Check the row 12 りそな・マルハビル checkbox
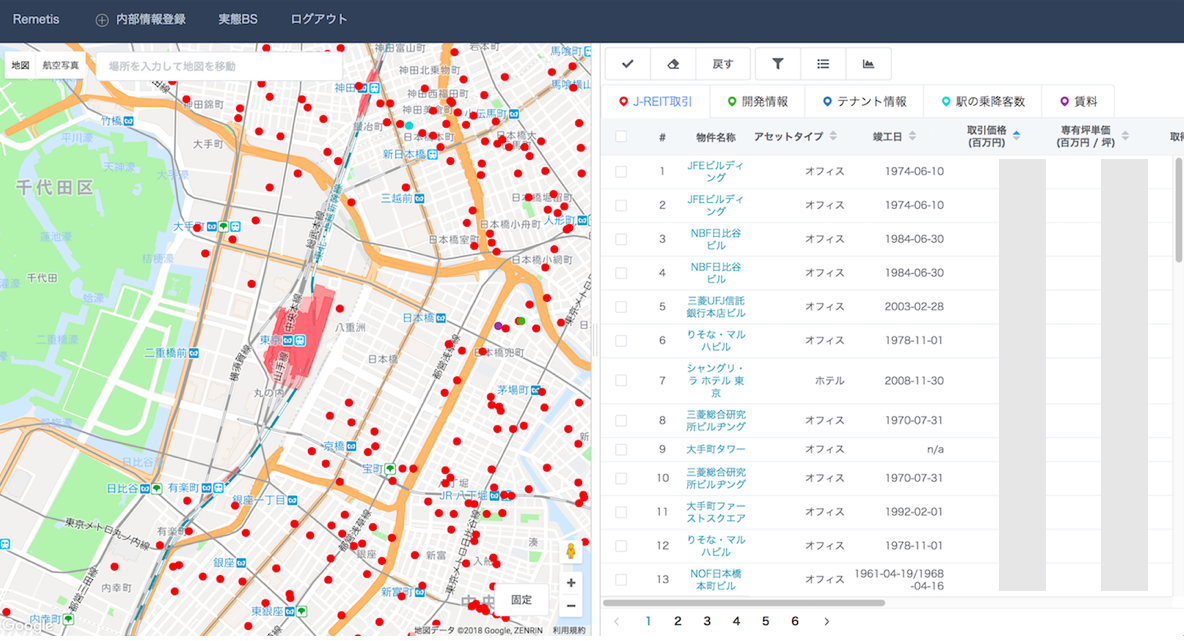This screenshot has width=1184, height=641. click(621, 546)
